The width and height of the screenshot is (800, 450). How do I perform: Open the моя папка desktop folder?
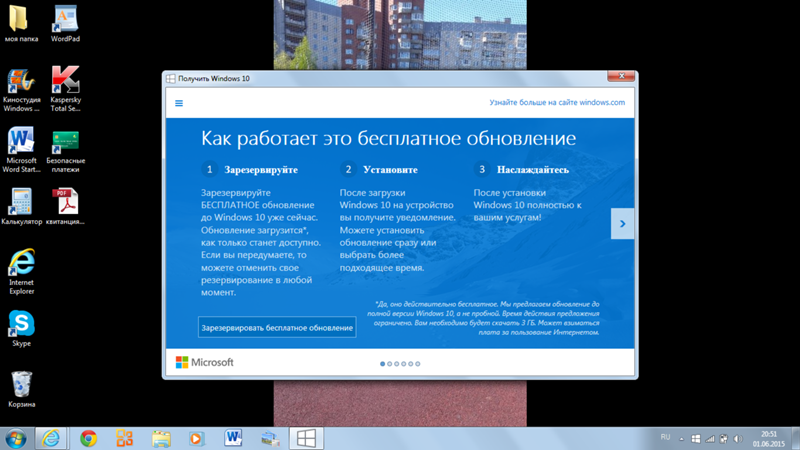coord(21,23)
